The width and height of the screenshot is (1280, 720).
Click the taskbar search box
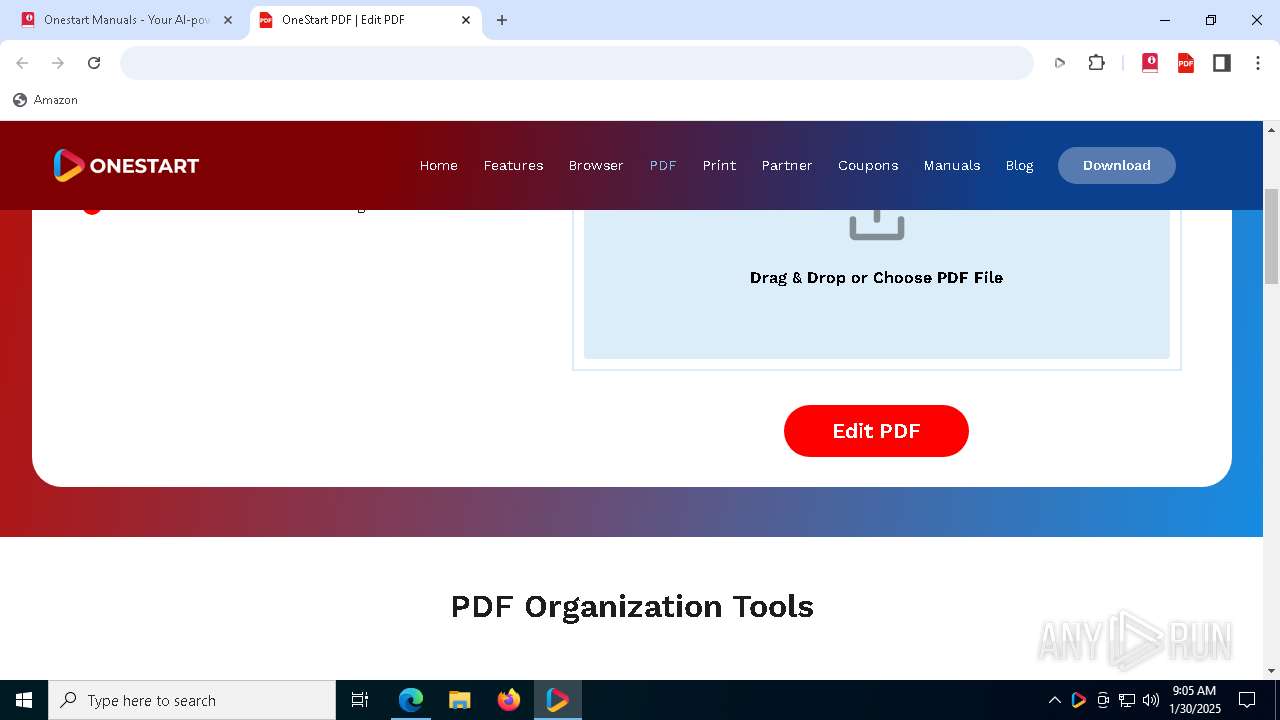(x=192, y=700)
